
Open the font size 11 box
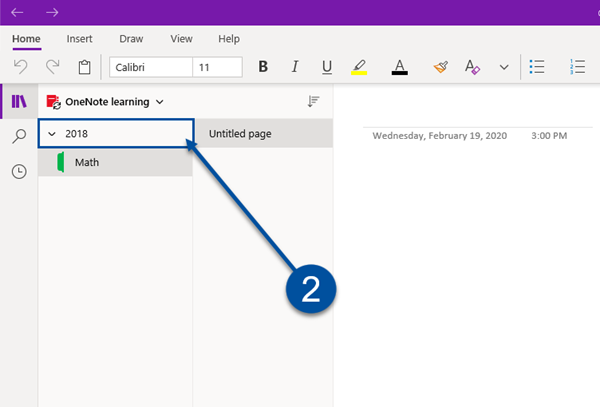click(x=217, y=67)
